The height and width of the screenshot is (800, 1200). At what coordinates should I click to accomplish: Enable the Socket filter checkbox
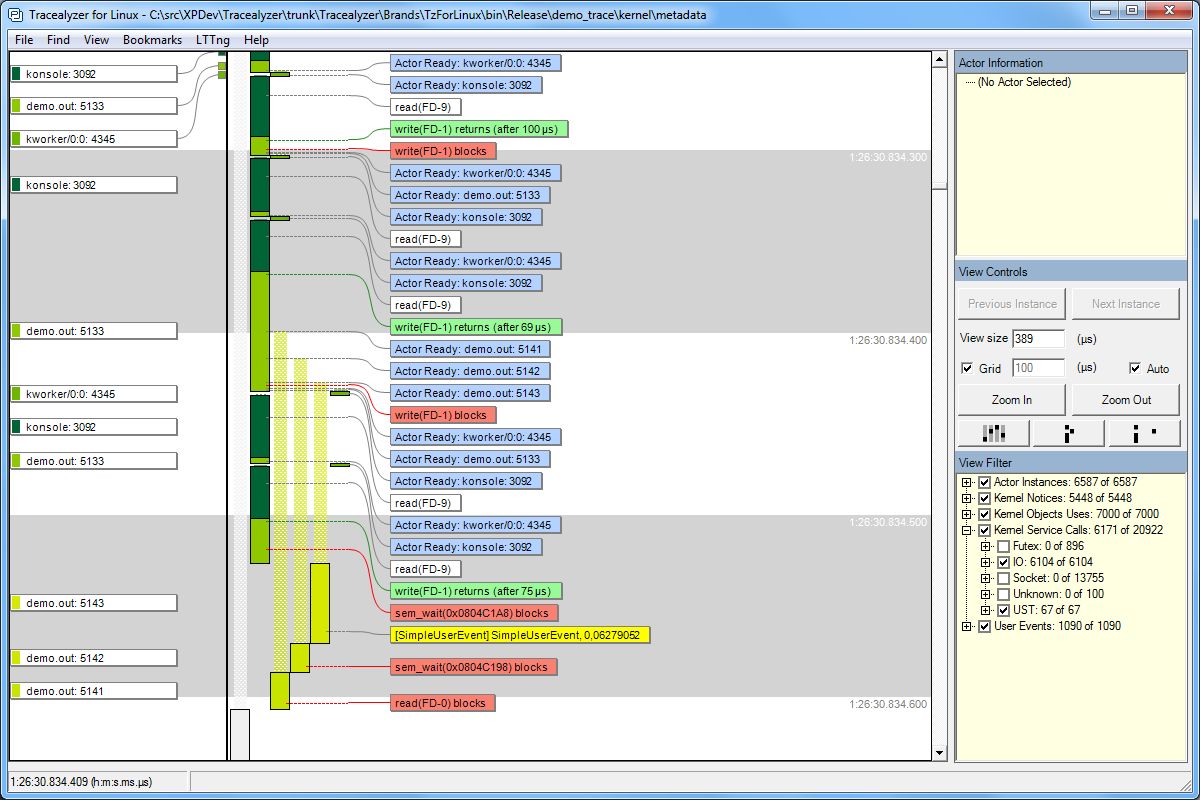(1003, 578)
